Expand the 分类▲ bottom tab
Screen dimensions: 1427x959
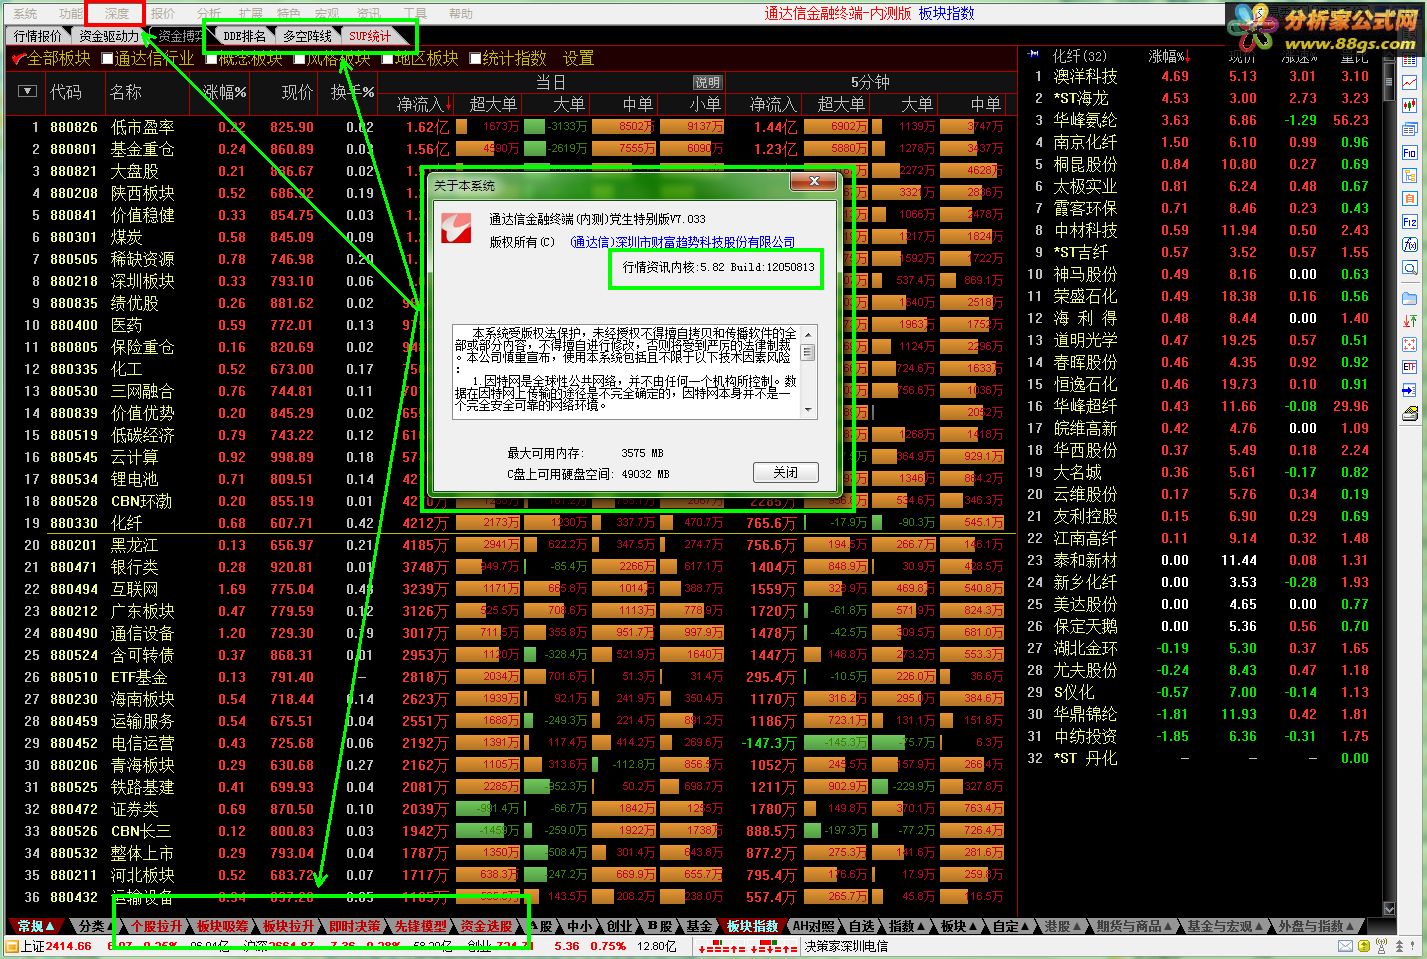(x=96, y=926)
